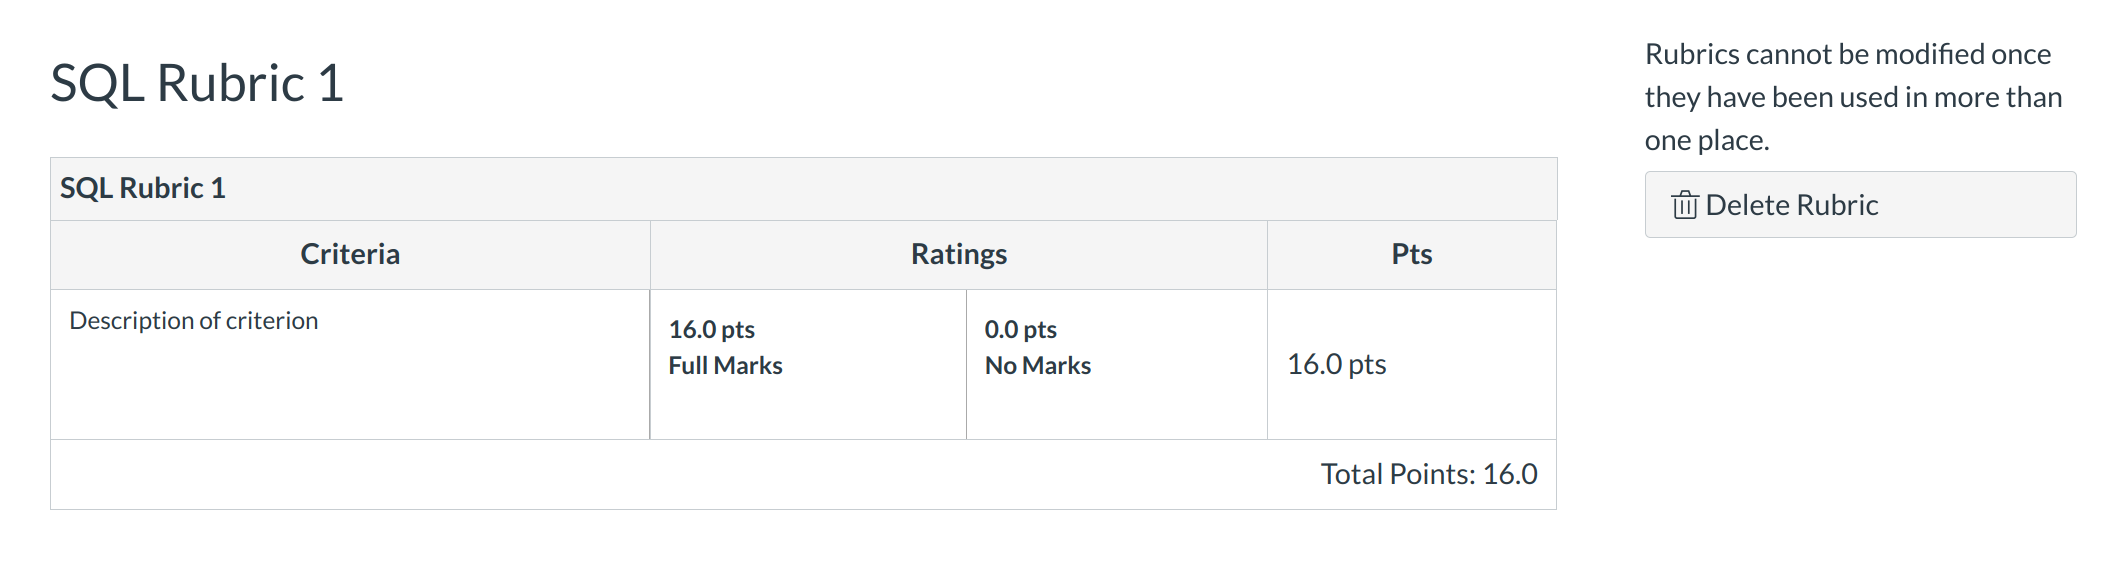Click the 16.0 pts value above Full Marks
2110x566 pixels.
pyautogui.click(x=711, y=330)
